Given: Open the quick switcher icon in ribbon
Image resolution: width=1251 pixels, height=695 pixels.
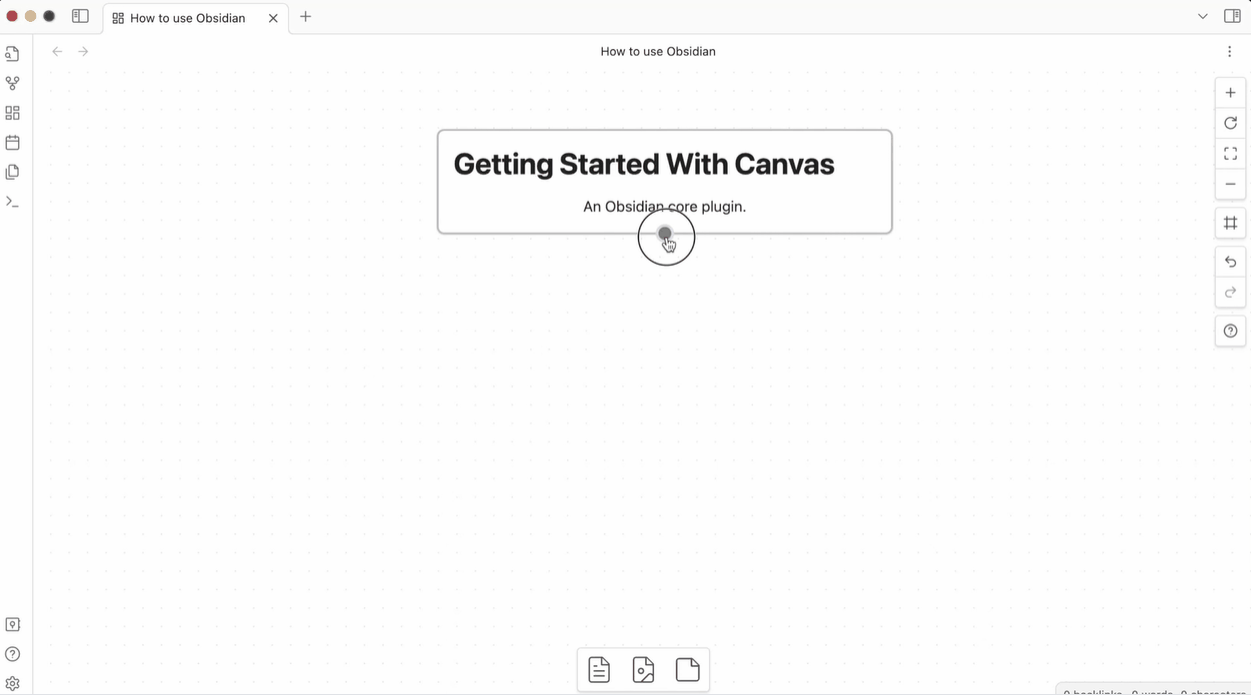Looking at the screenshot, I should point(12,54).
